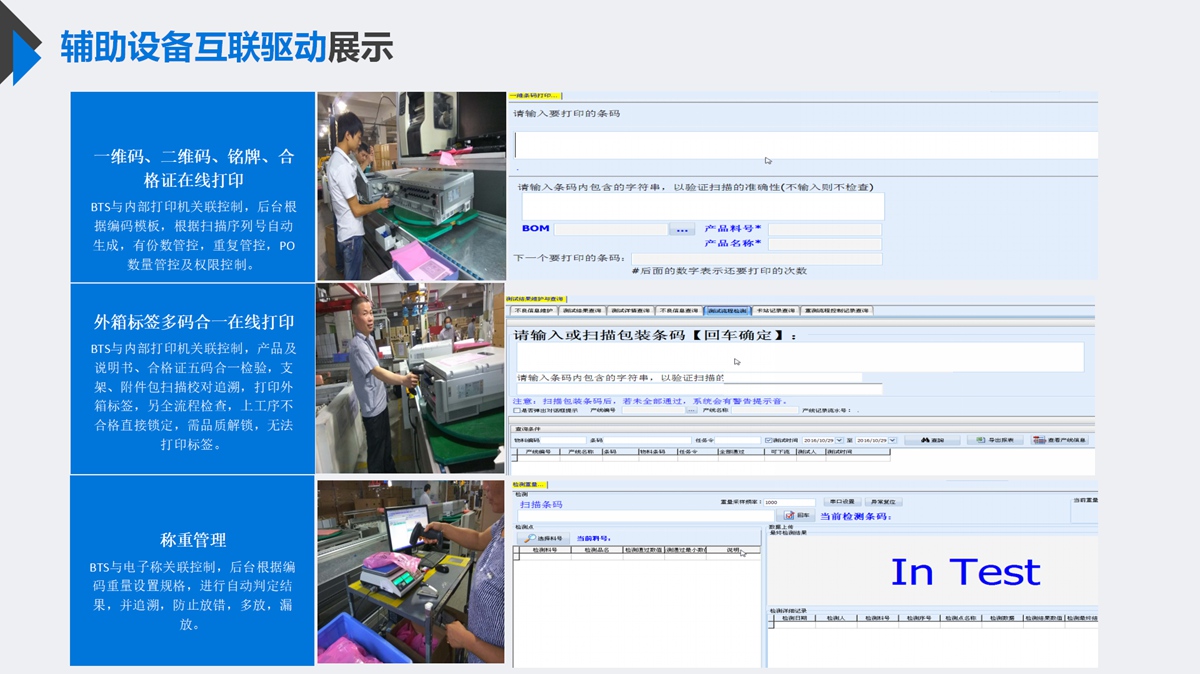Toggle the 是否弹出对话框提示 checkbox
Image resolution: width=1200 pixels, height=674 pixels.
(x=517, y=410)
